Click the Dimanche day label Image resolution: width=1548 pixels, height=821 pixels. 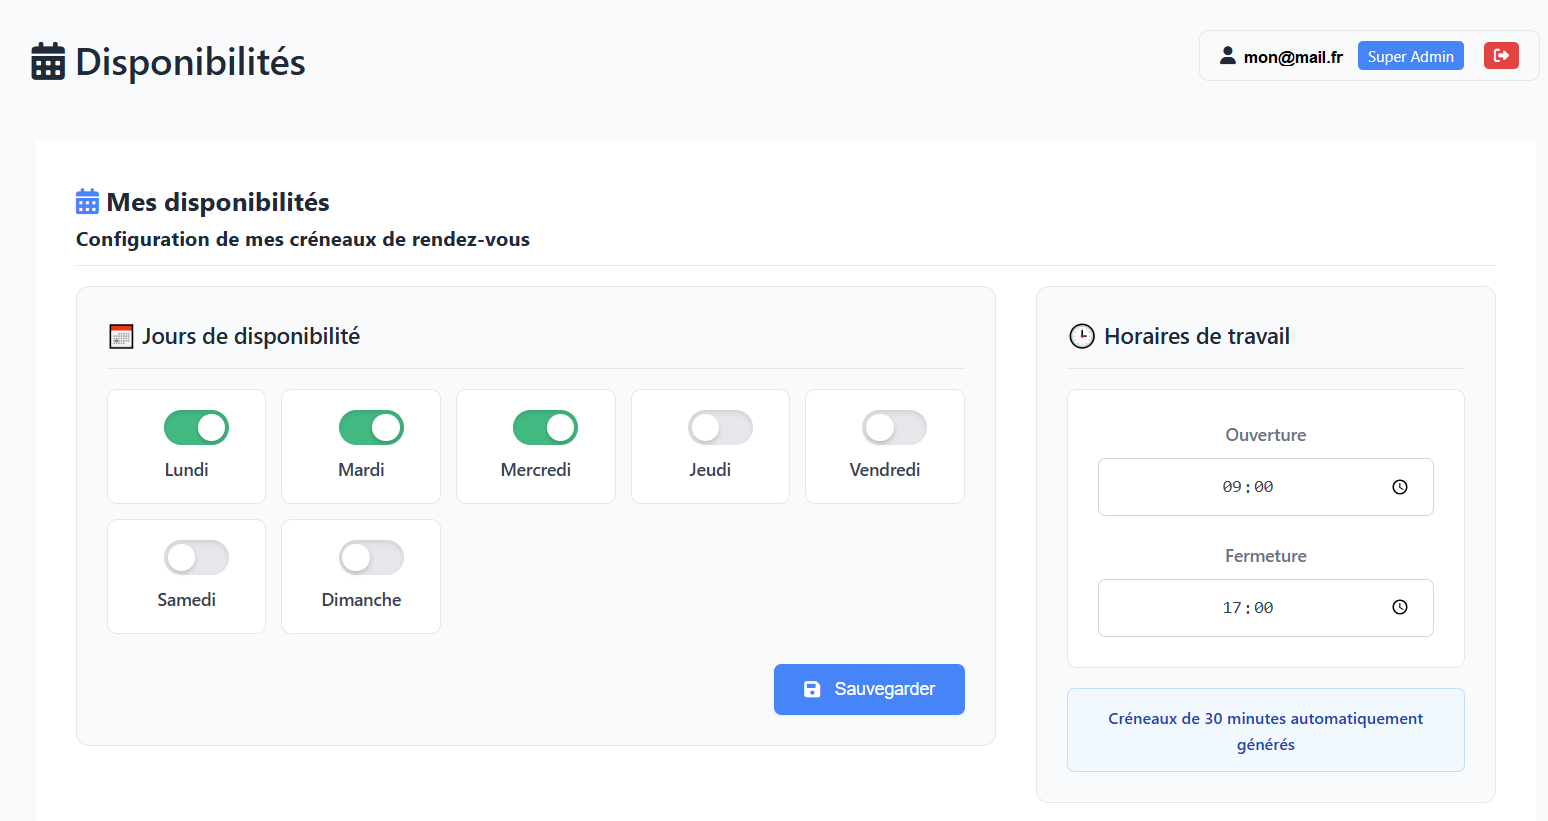pos(361,600)
